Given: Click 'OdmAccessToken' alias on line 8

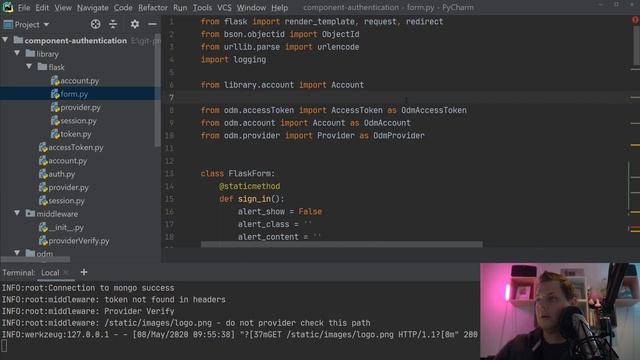Looking at the screenshot, I should [434, 110].
